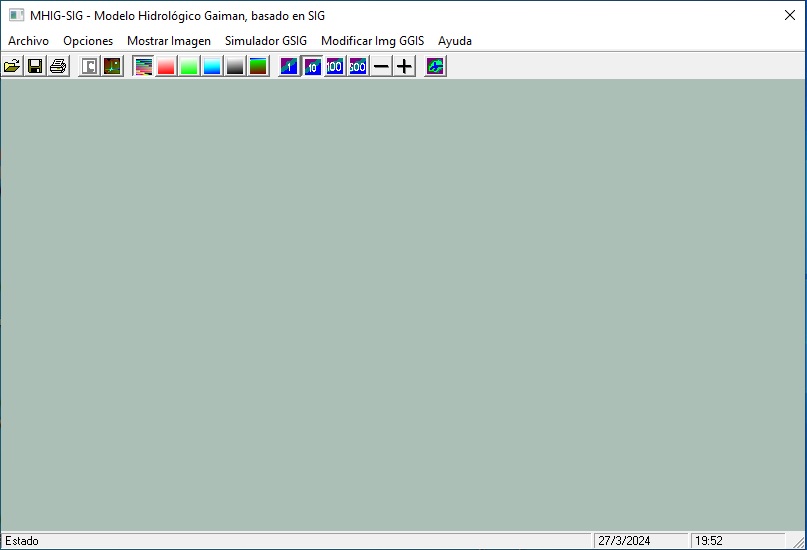The height and width of the screenshot is (550, 807).
Task: Open the Archivo menu
Action: [x=28, y=41]
